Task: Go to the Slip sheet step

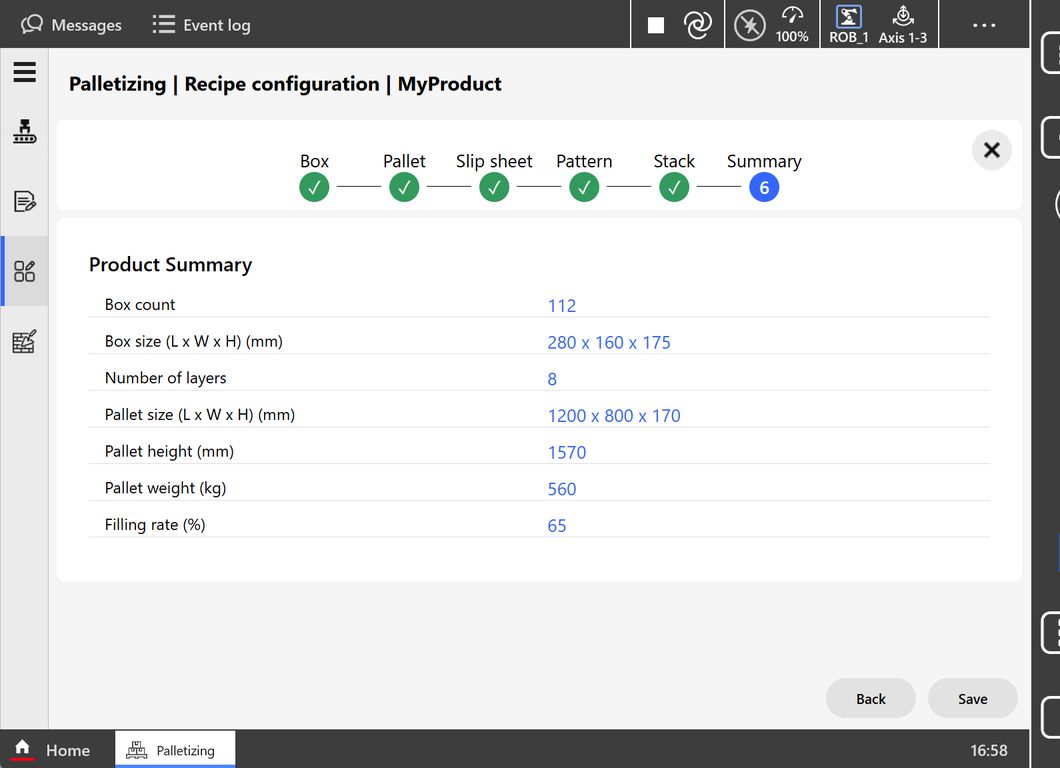Action: (494, 187)
